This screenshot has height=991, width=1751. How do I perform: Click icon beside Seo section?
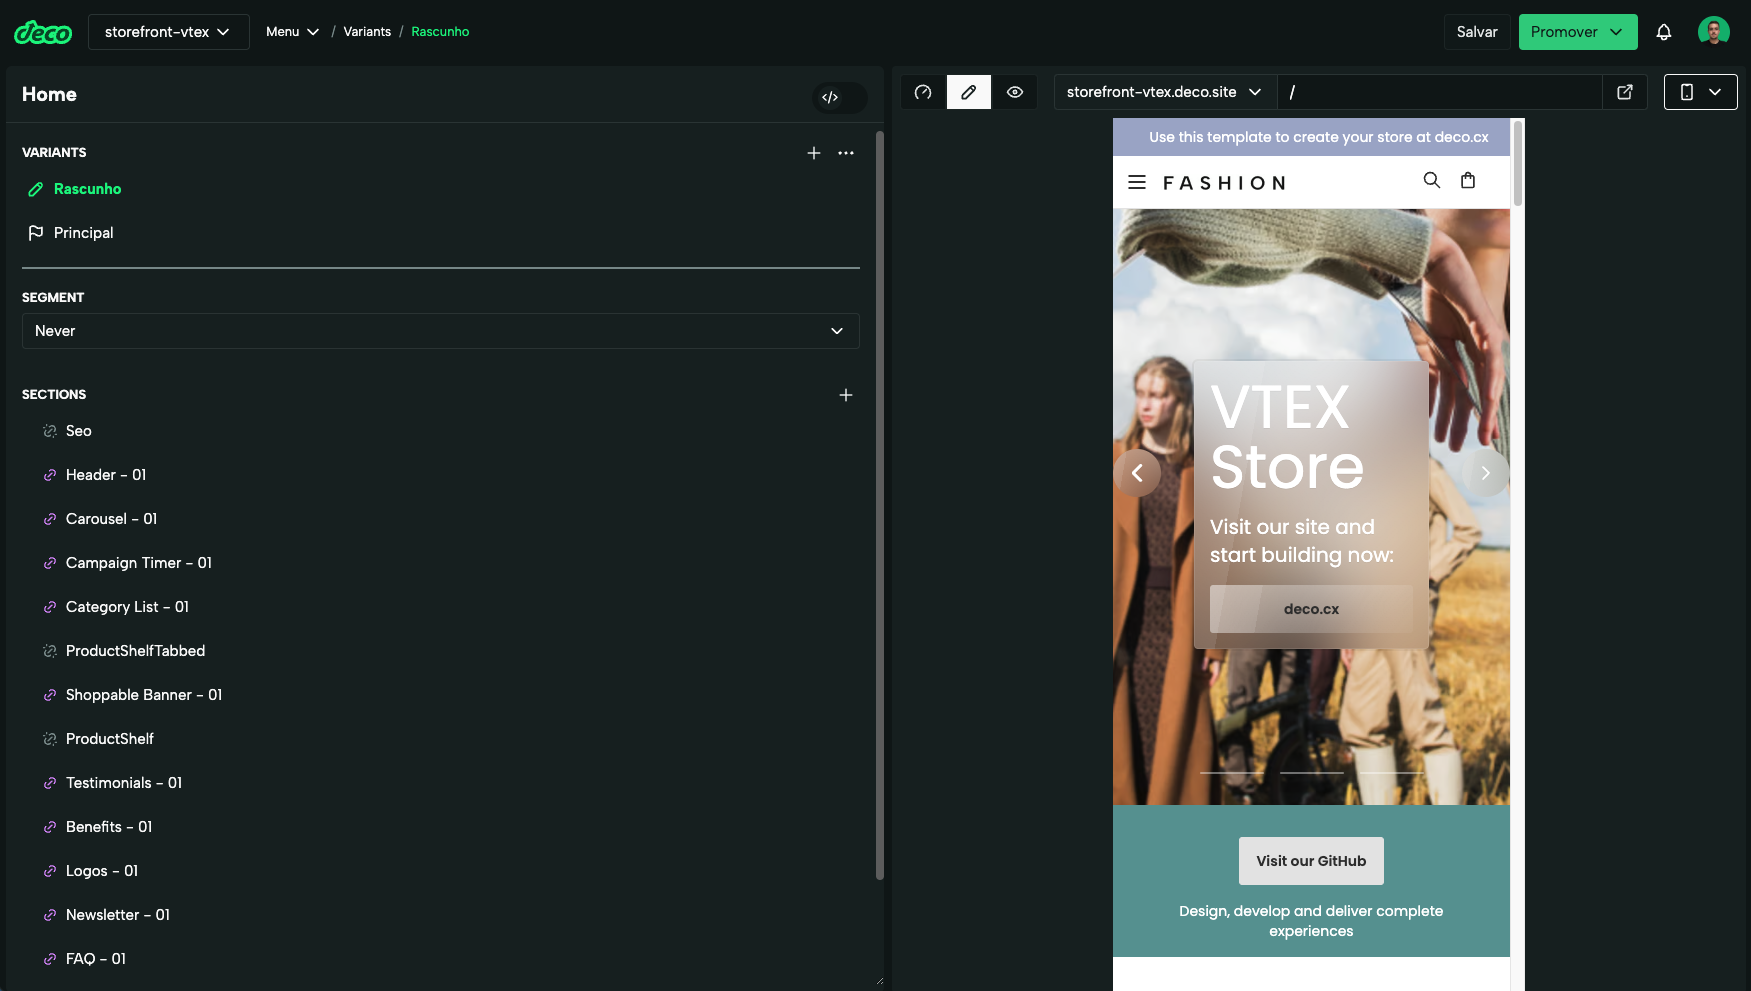(x=50, y=431)
